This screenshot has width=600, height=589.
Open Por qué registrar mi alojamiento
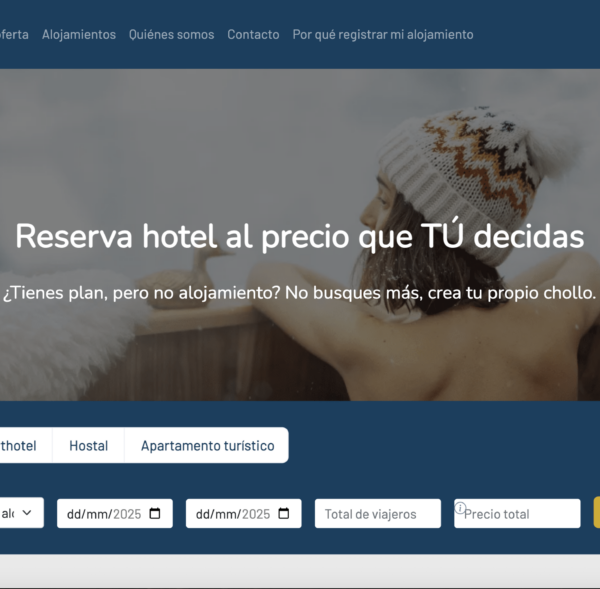pos(383,34)
